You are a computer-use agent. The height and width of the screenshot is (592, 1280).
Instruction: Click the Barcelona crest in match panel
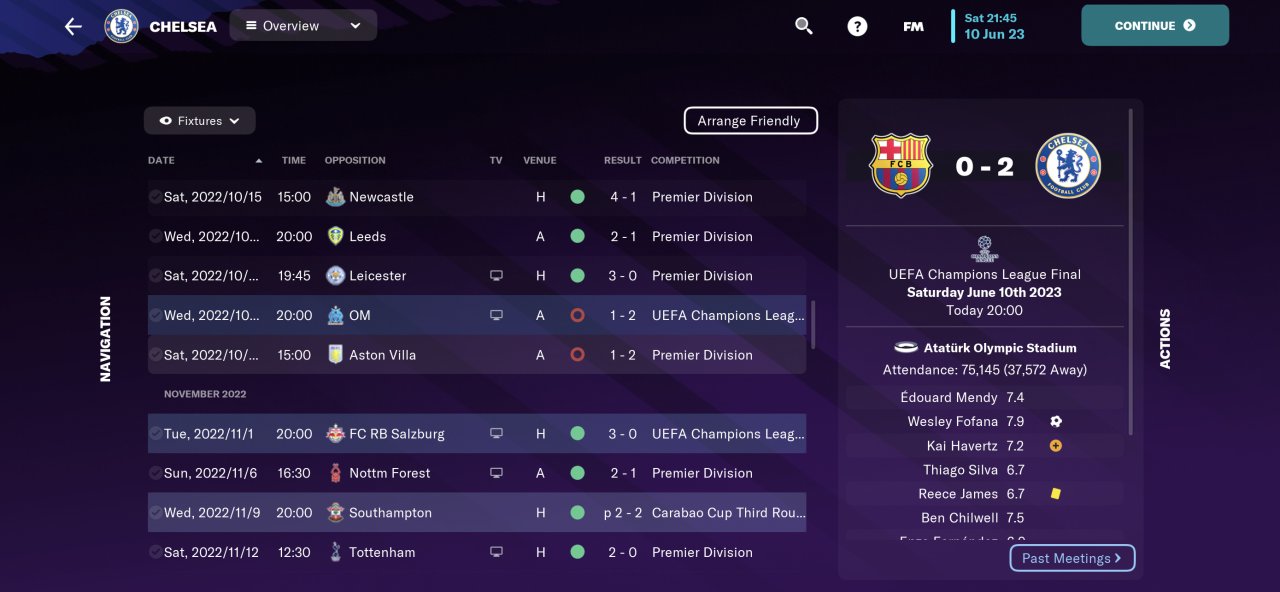click(900, 166)
